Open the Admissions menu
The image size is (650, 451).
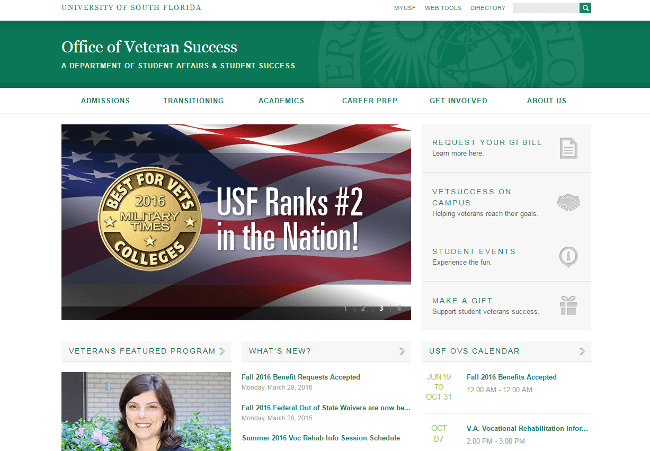[105, 101]
